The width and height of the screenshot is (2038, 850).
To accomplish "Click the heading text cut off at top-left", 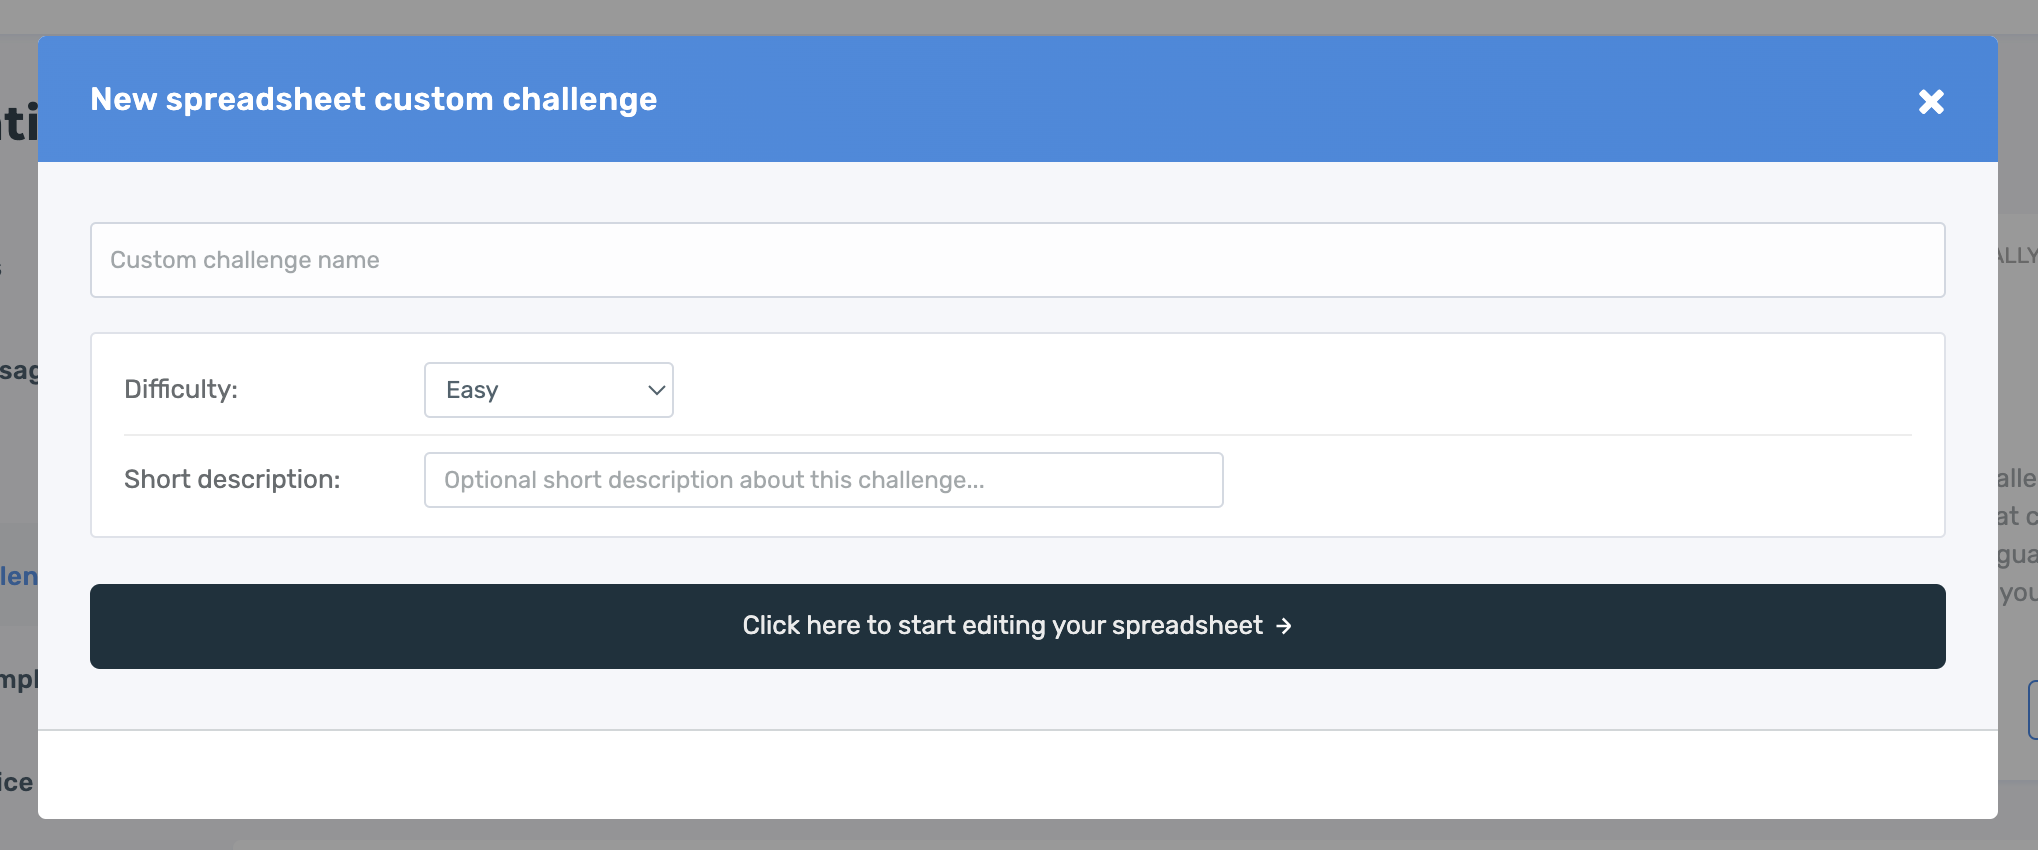I will point(18,123).
